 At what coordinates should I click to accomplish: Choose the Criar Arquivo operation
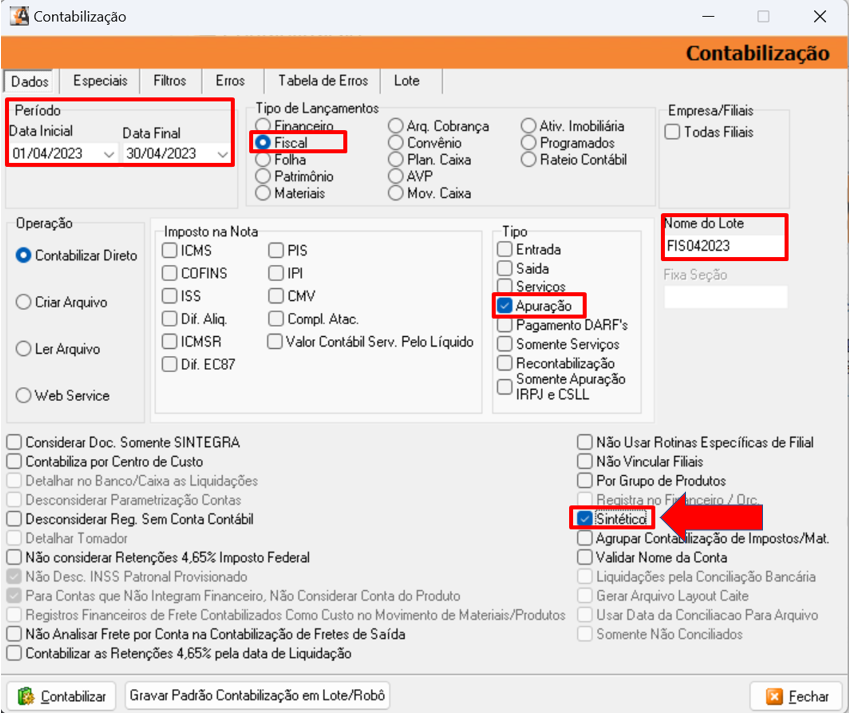pos(24,302)
